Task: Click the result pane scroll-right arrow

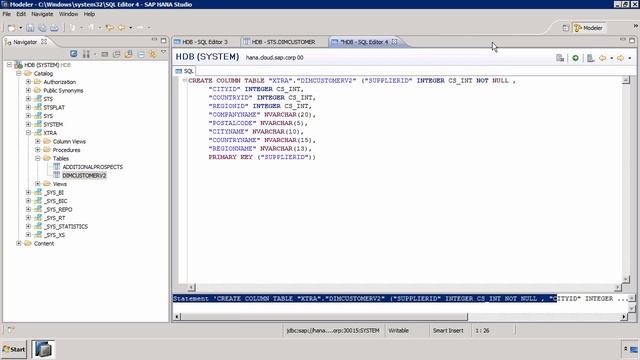Action: point(624,317)
